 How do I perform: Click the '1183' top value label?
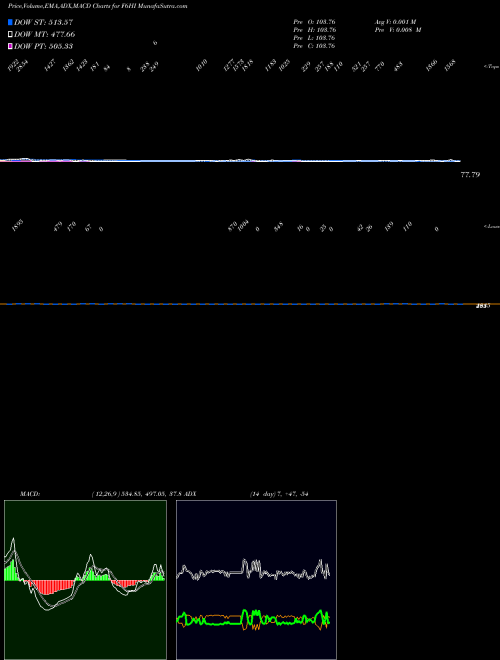[x=270, y=65]
